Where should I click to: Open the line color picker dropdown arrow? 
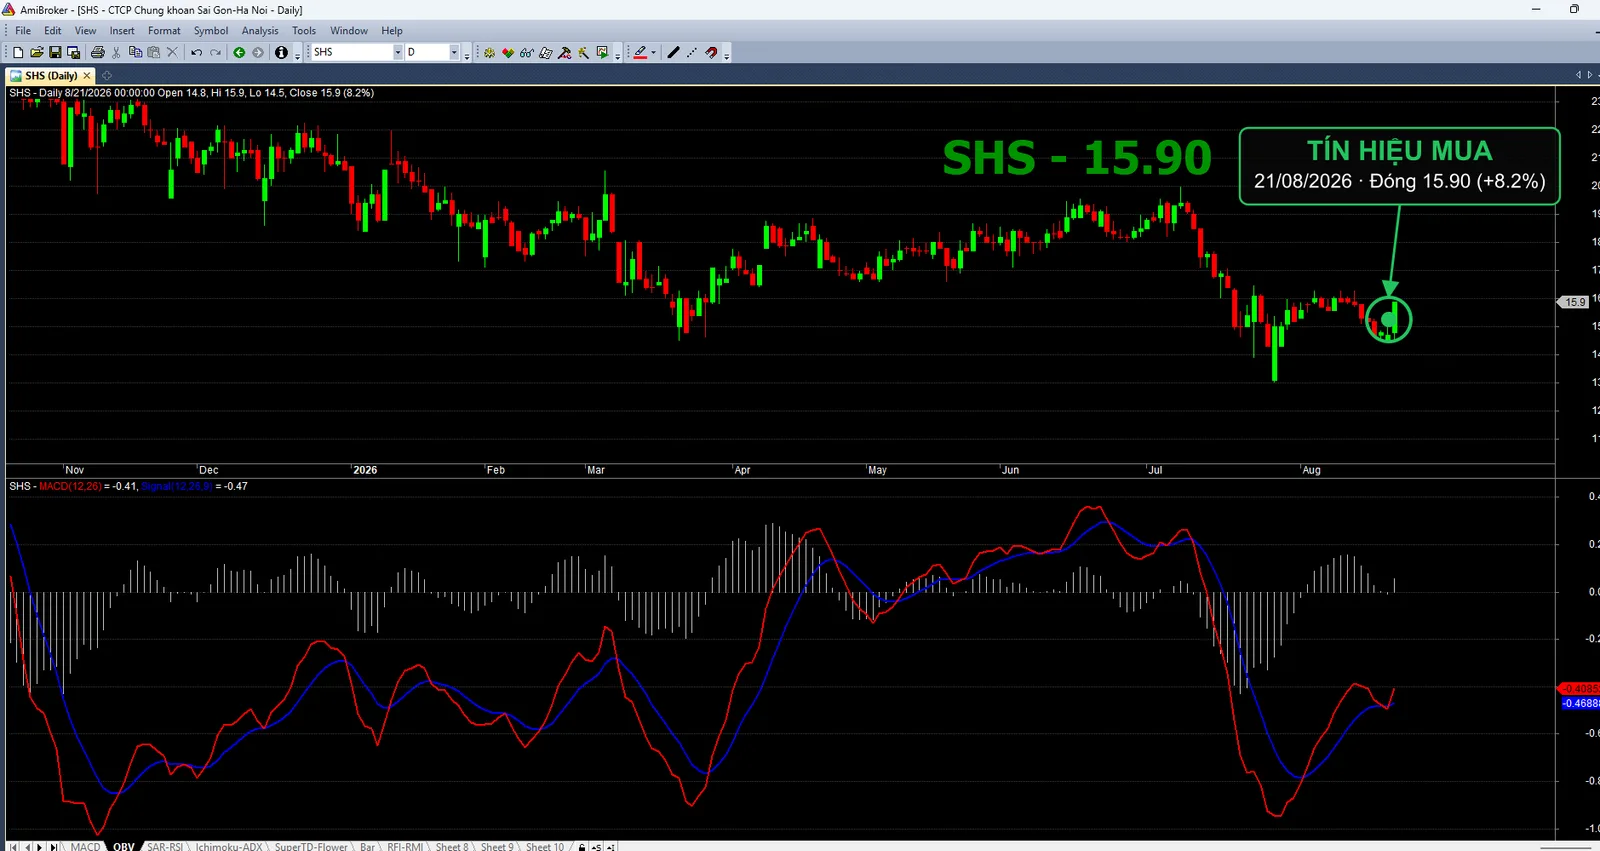[x=654, y=52]
